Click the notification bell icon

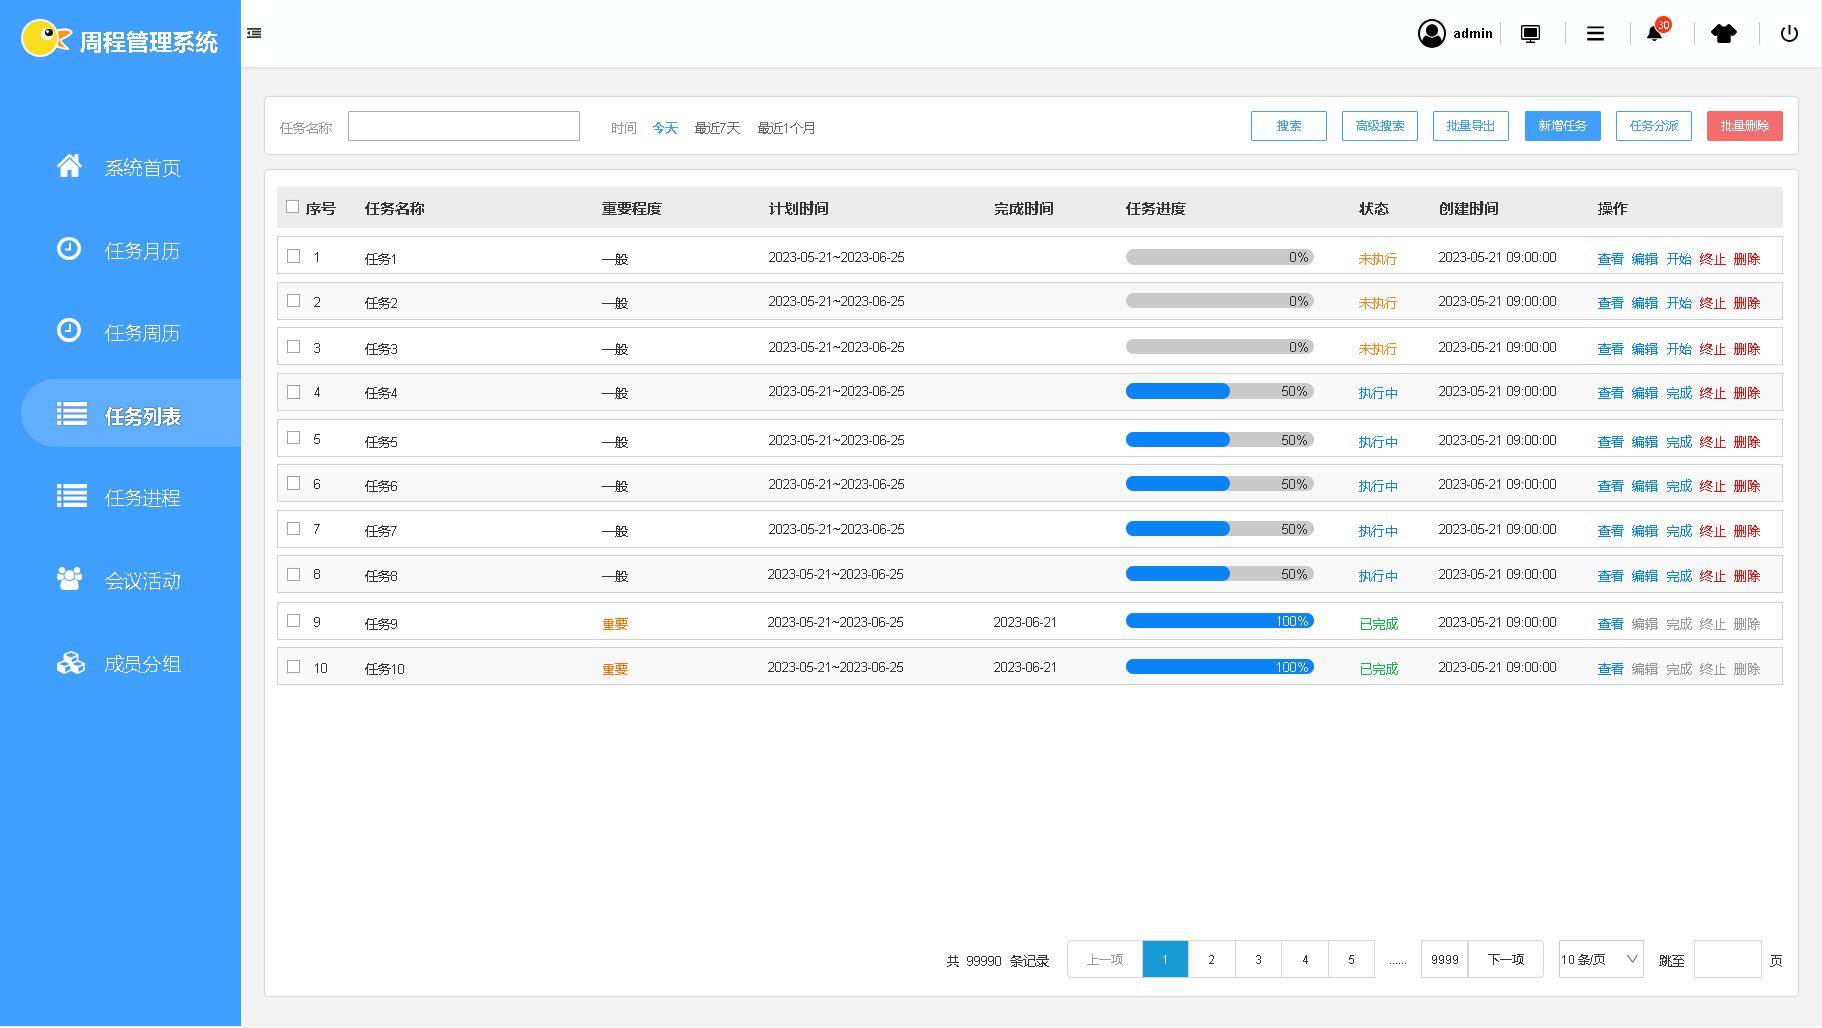coord(1654,34)
